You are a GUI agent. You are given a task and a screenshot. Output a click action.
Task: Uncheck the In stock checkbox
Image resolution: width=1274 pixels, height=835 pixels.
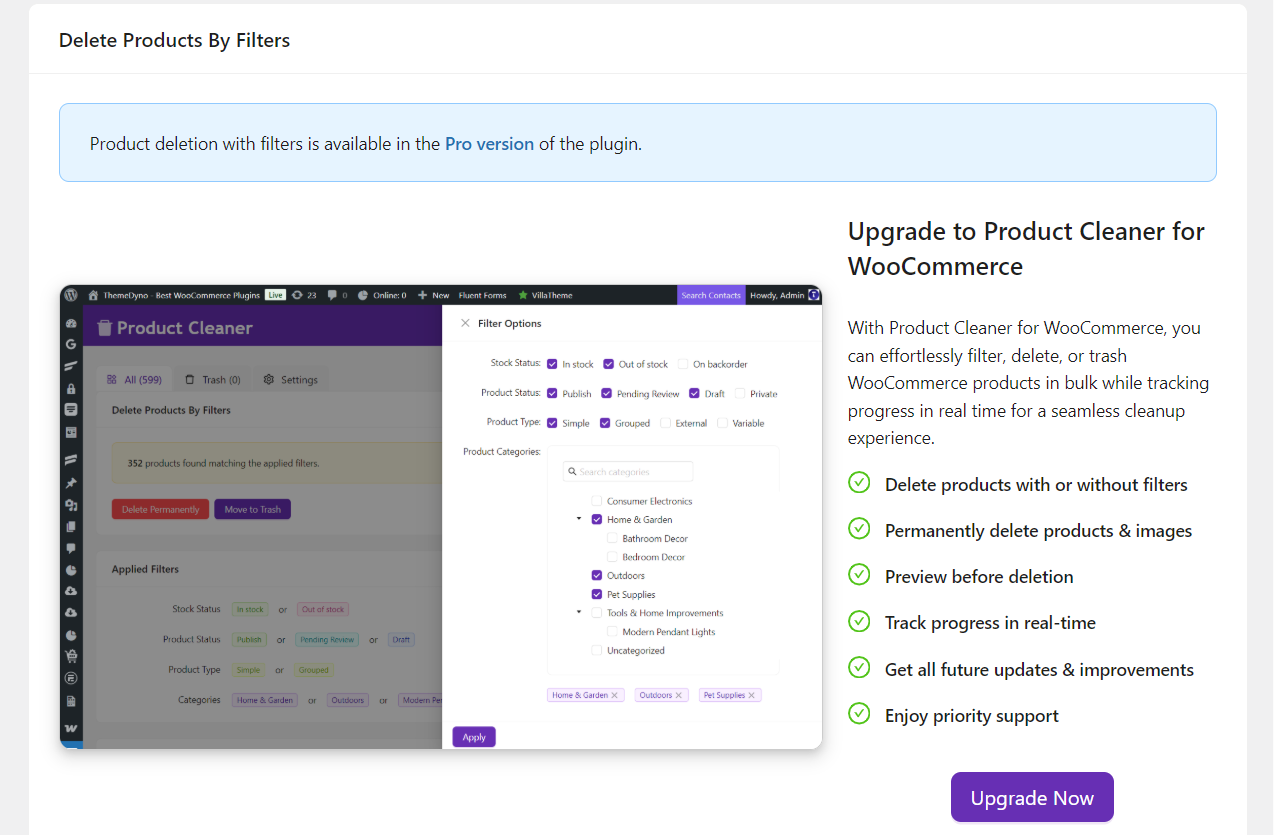(552, 364)
